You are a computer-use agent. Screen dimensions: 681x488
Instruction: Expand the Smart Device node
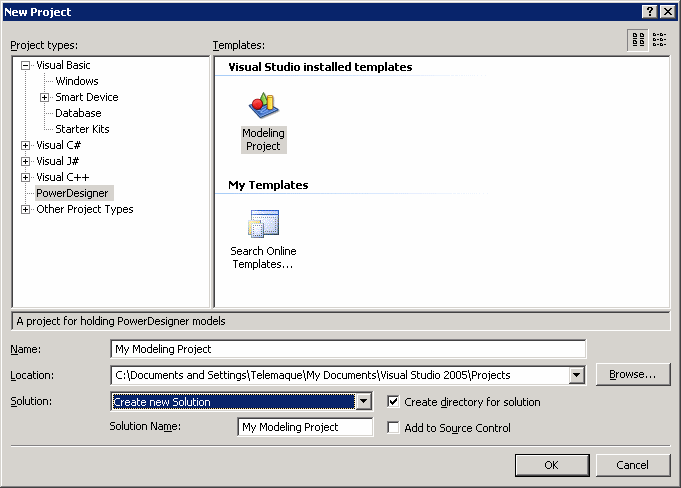pos(44,97)
